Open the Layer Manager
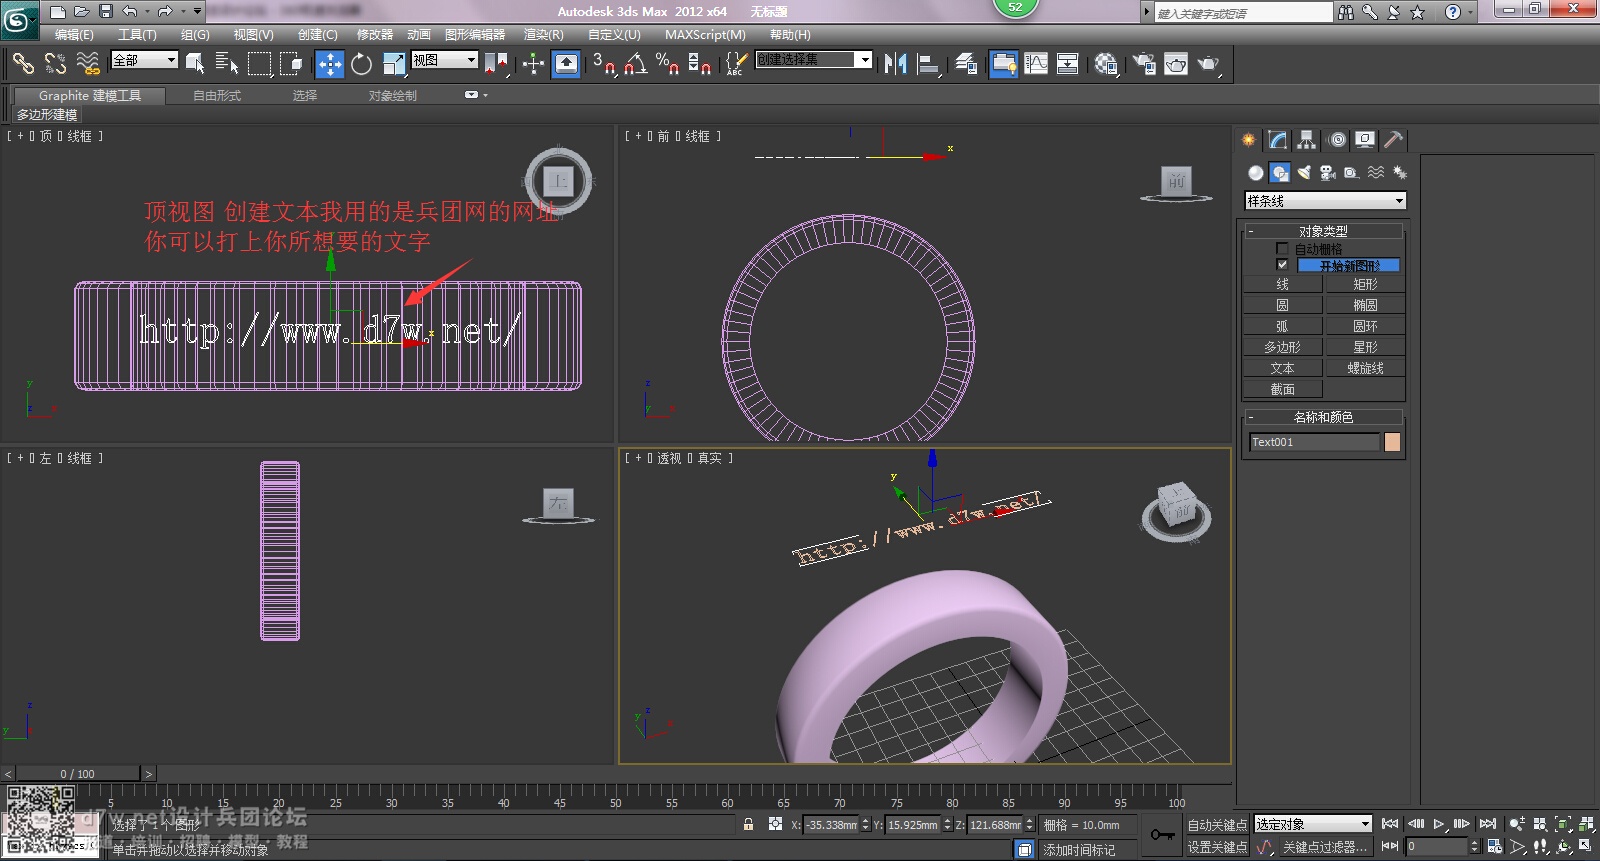 [x=965, y=64]
